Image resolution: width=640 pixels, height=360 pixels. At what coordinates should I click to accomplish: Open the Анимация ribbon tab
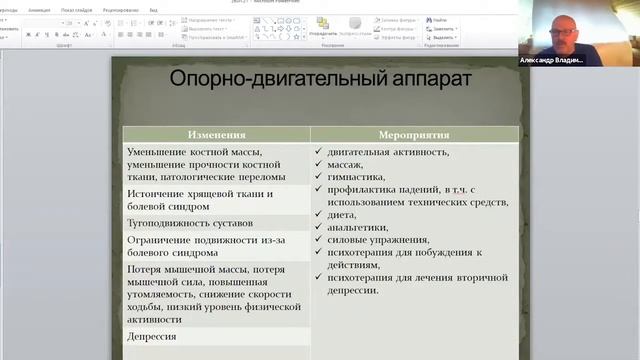click(39, 9)
